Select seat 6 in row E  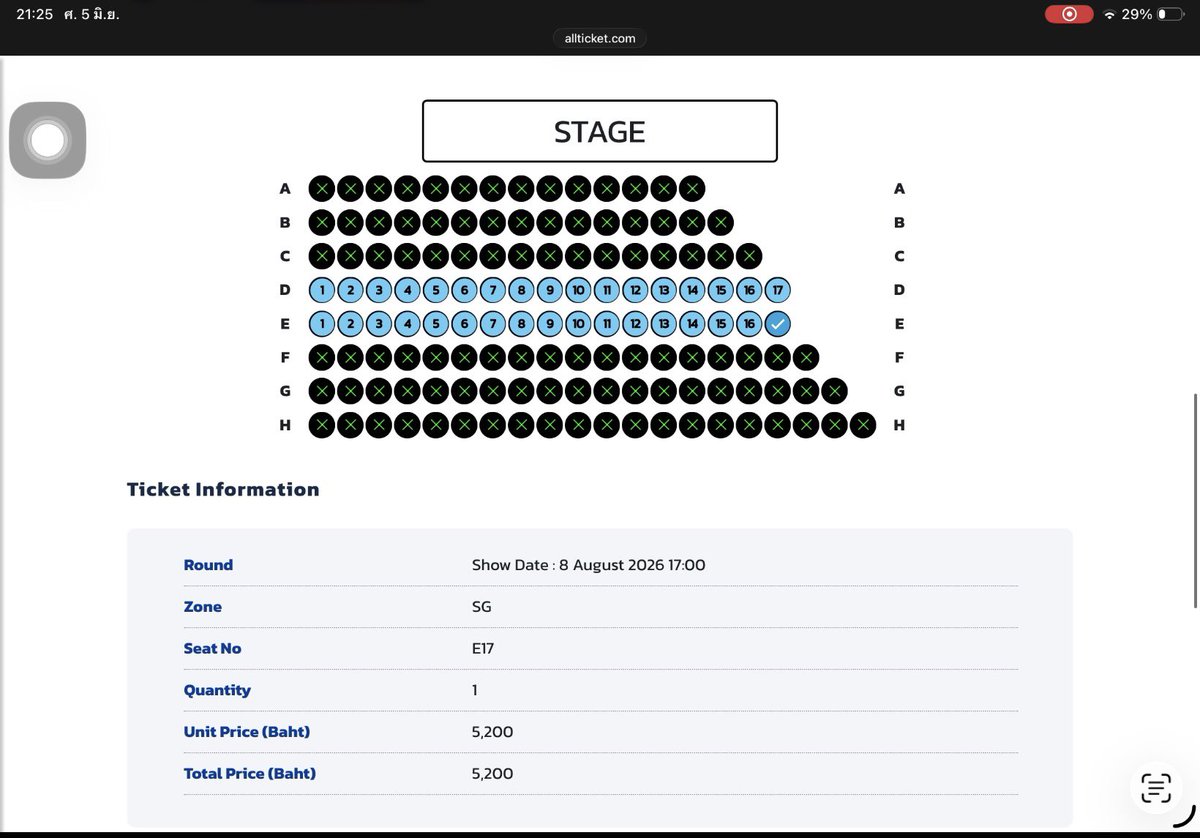click(464, 324)
